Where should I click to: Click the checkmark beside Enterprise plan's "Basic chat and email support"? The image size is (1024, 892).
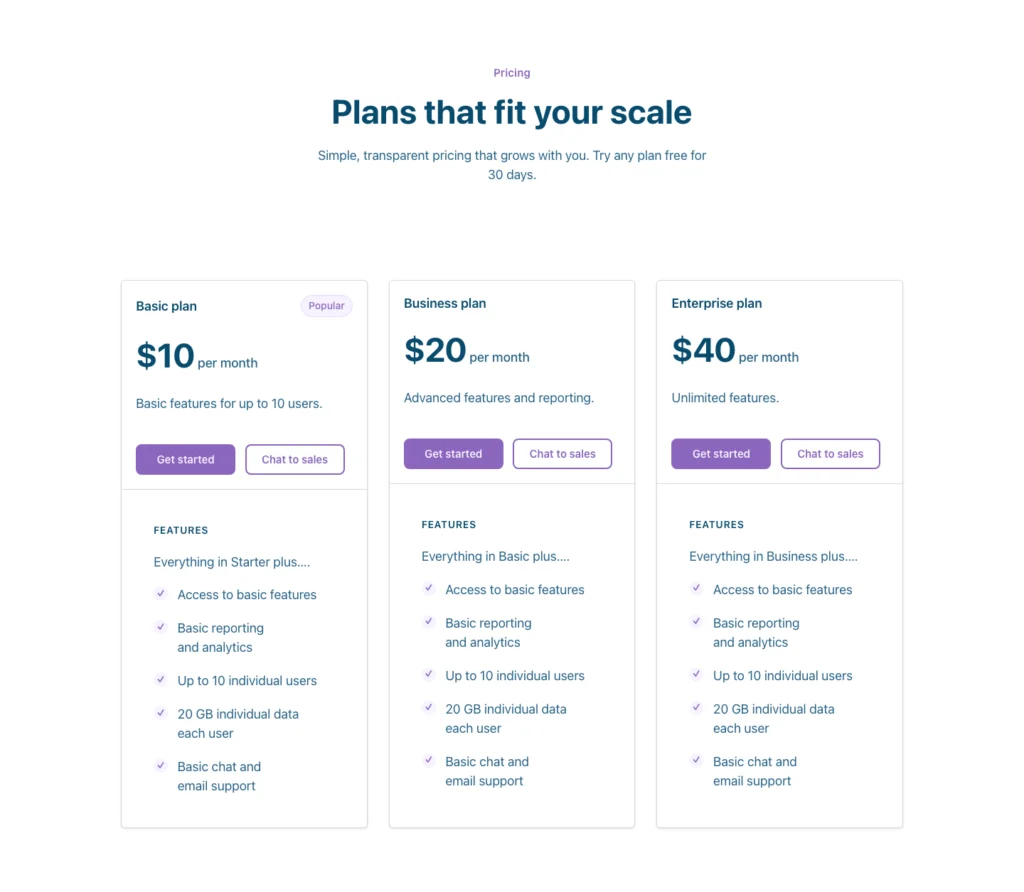[696, 761]
